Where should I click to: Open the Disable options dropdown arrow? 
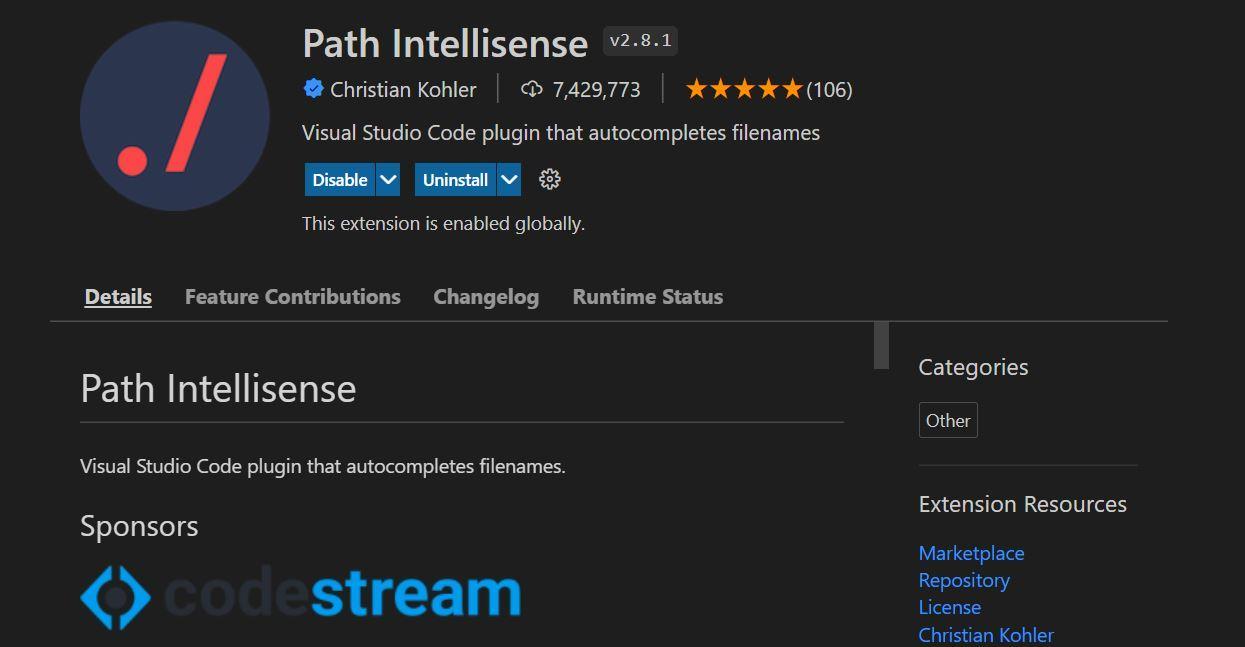coord(388,179)
